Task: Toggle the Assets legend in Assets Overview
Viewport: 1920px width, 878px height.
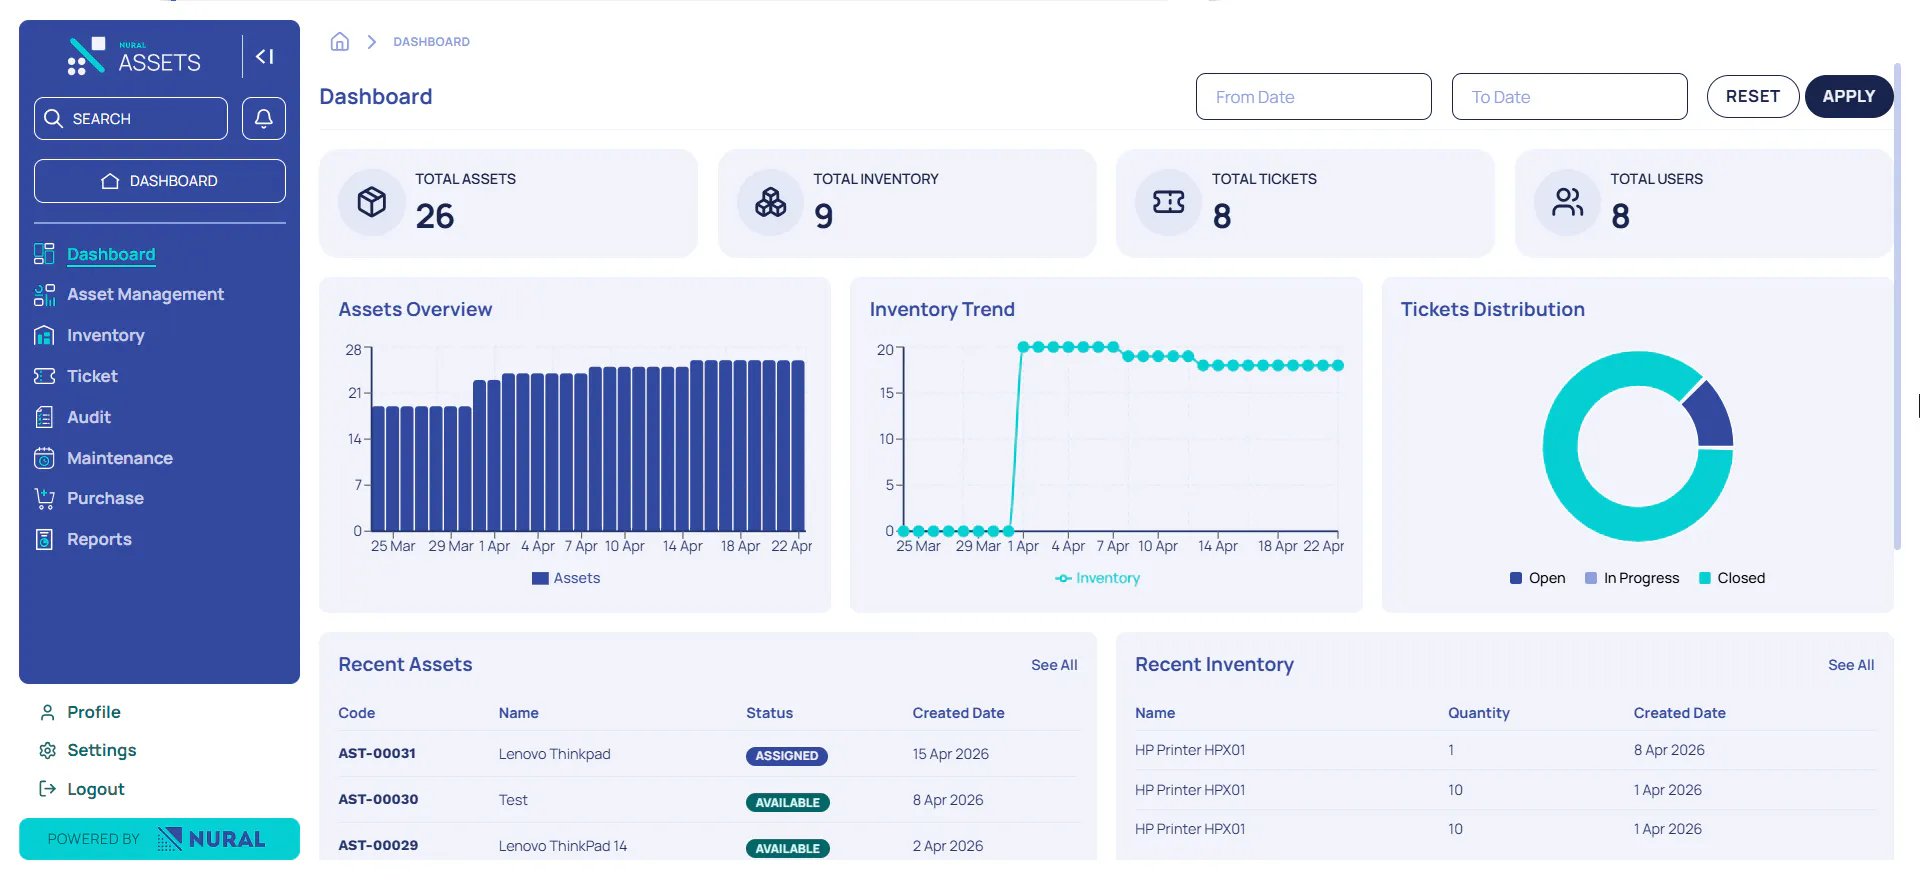Action: pyautogui.click(x=566, y=578)
